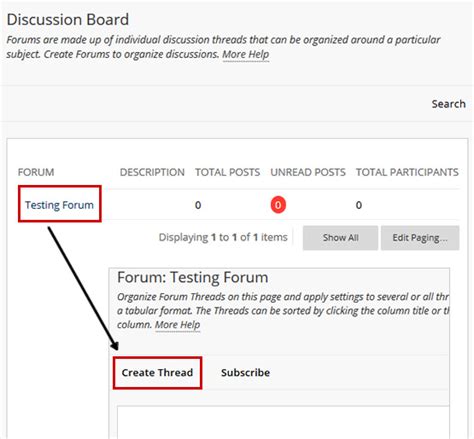Click the total participants count for Testing Forum

point(359,205)
